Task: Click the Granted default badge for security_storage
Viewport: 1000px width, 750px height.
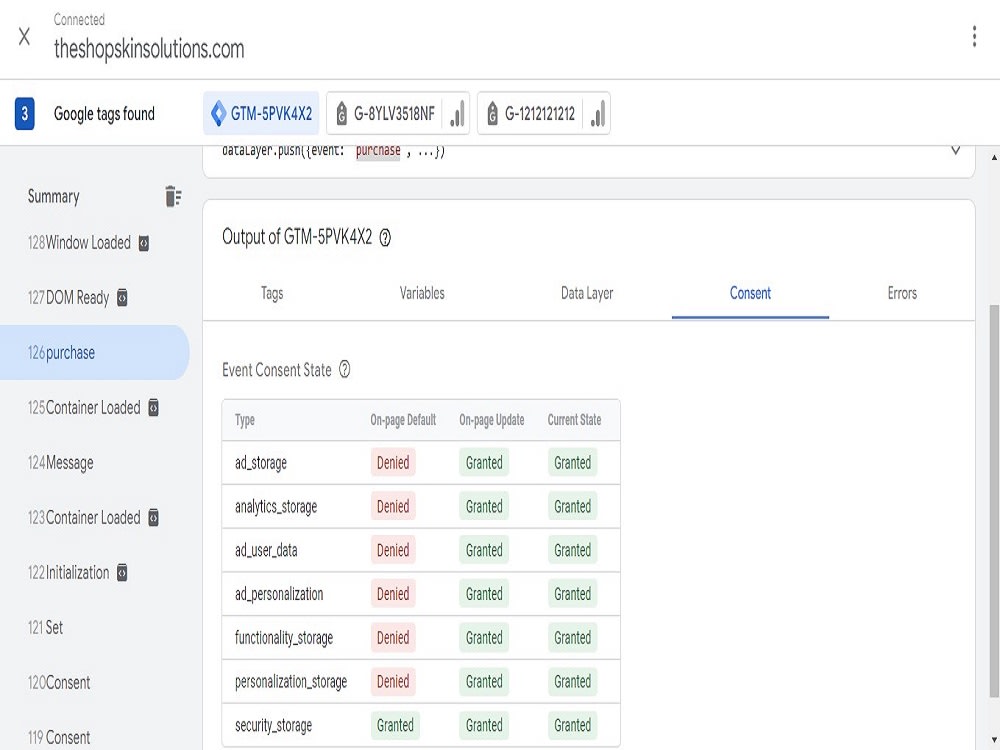Action: click(x=395, y=725)
